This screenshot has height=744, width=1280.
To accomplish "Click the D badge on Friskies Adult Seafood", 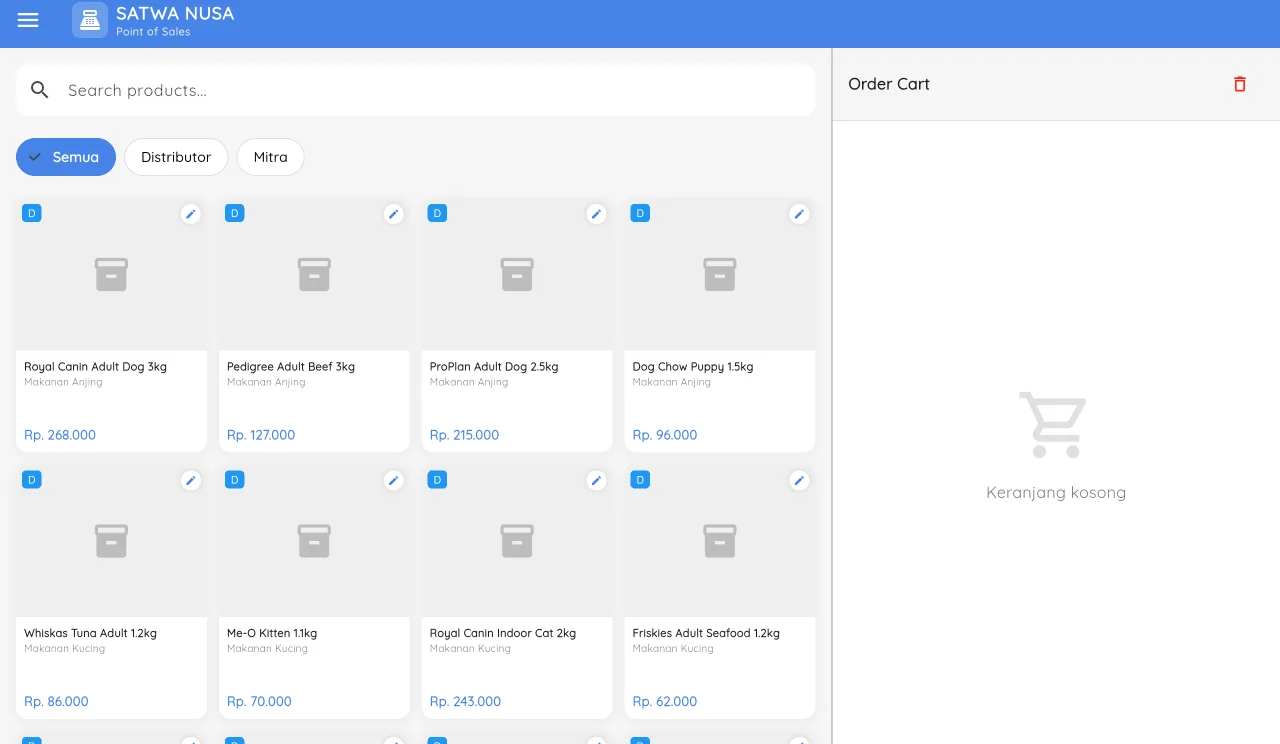I will [x=640, y=480].
